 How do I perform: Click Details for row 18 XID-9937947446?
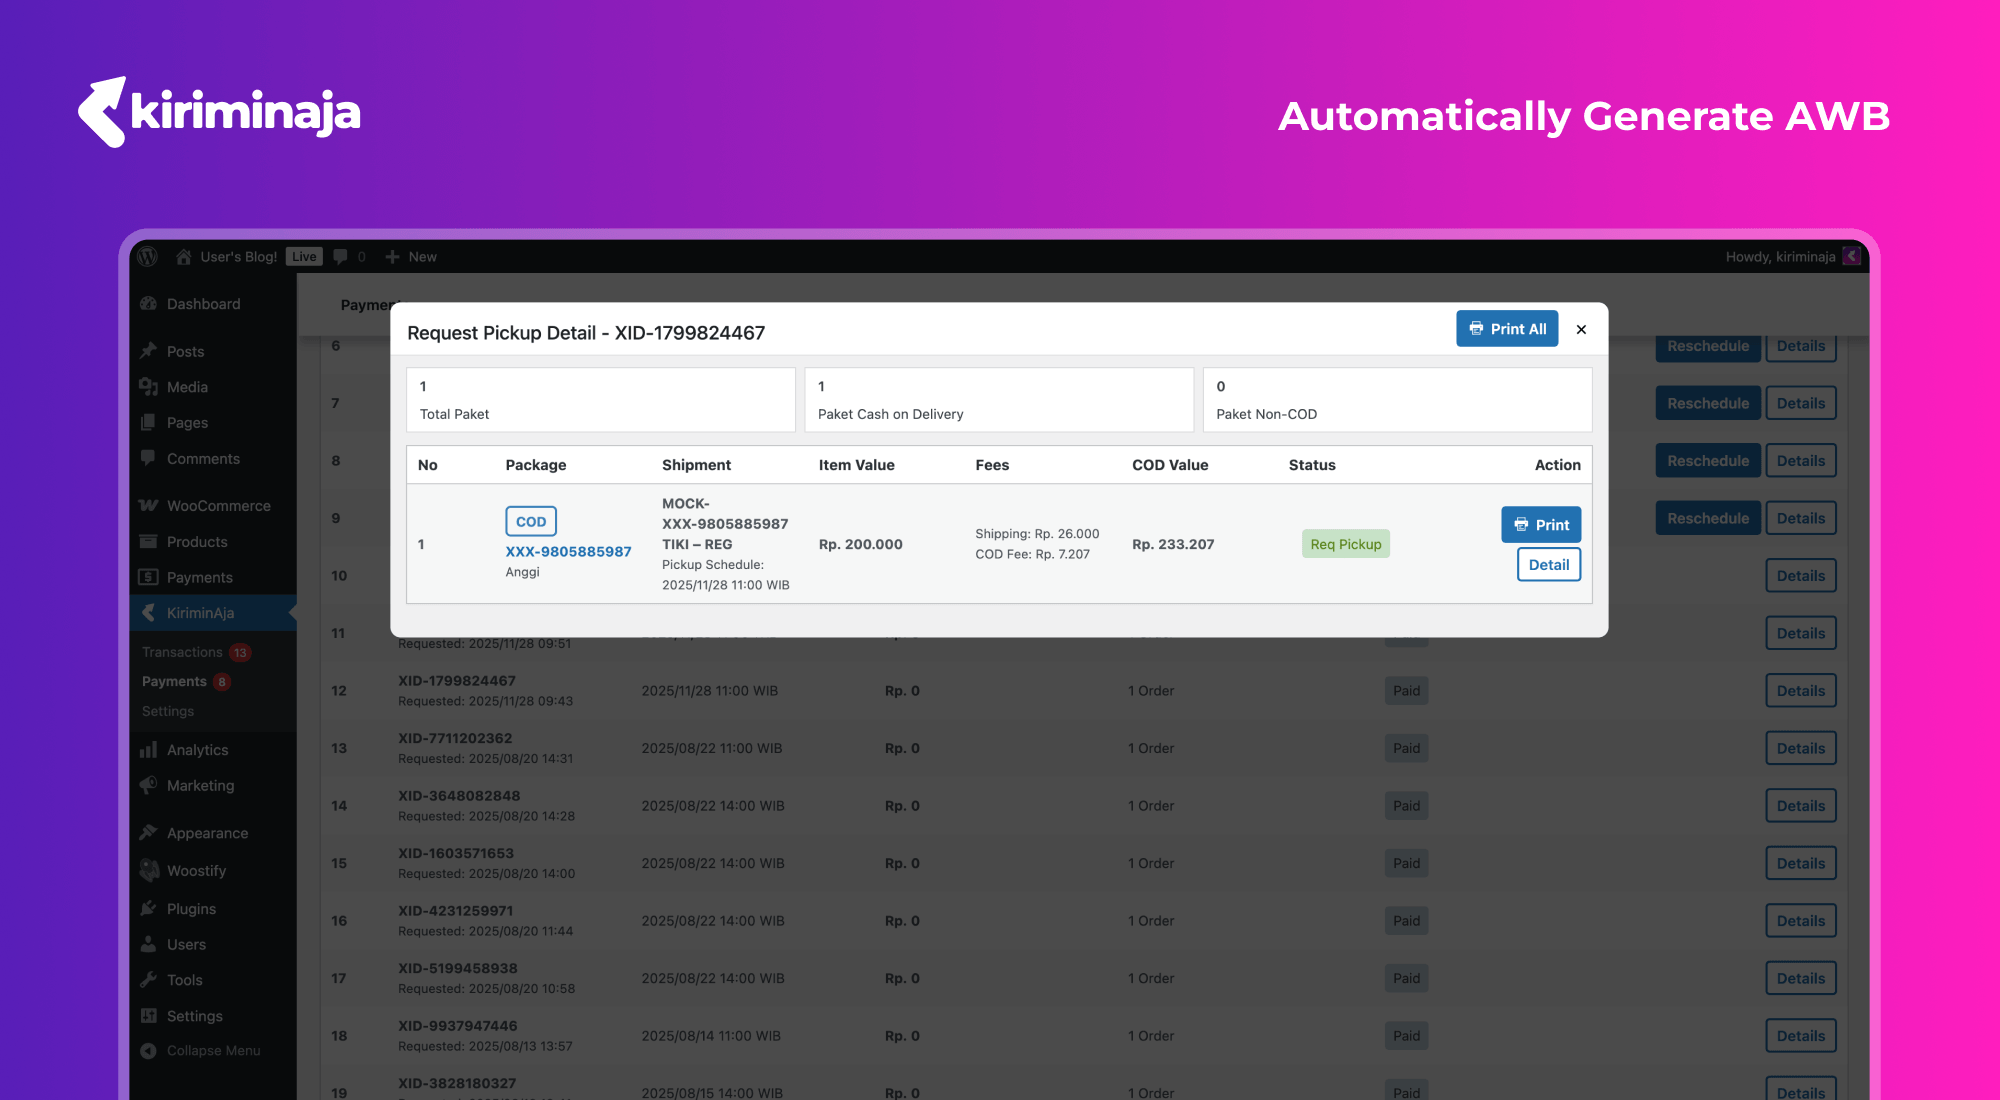[x=1801, y=1036]
